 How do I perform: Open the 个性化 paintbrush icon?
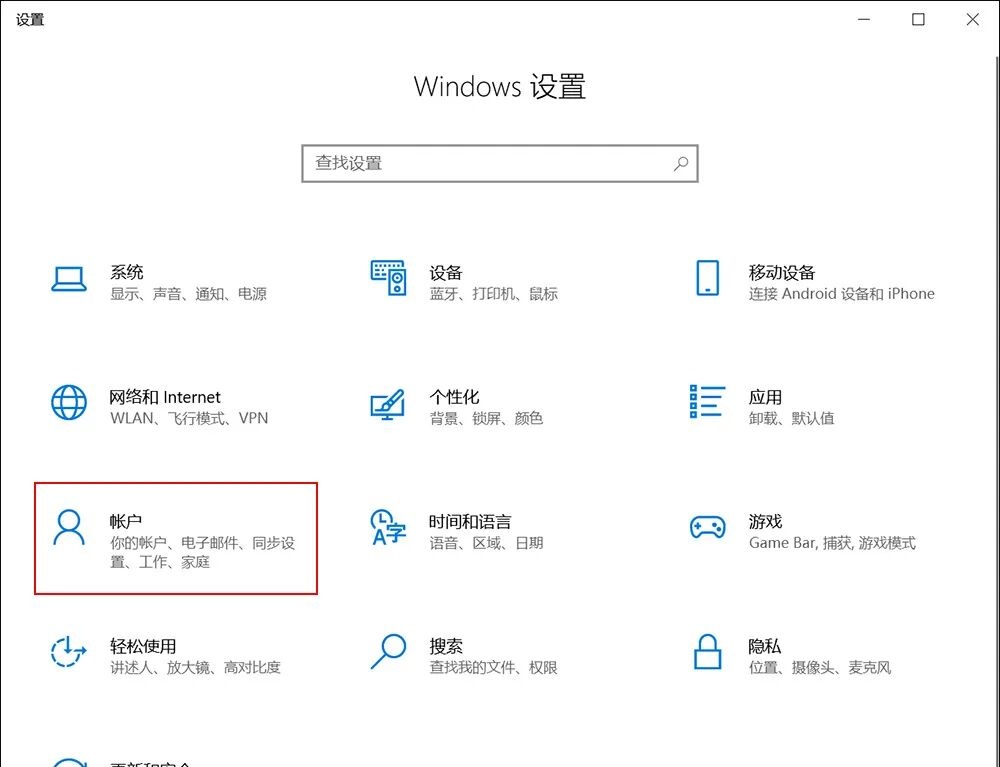(x=388, y=404)
